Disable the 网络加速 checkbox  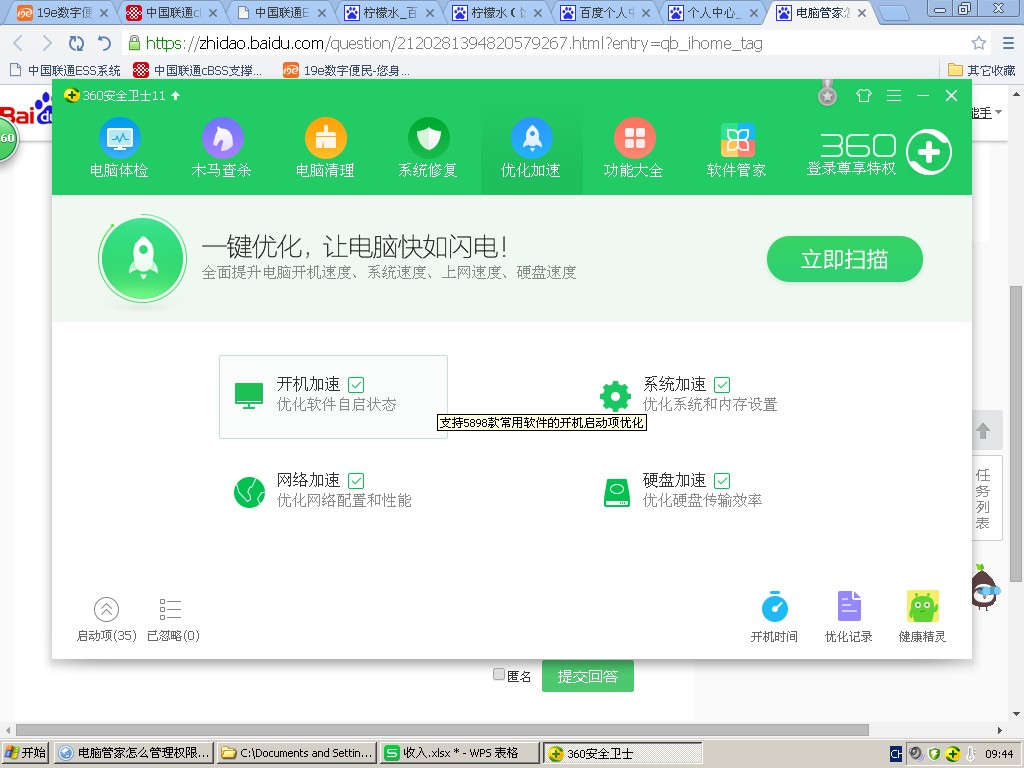[356, 481]
